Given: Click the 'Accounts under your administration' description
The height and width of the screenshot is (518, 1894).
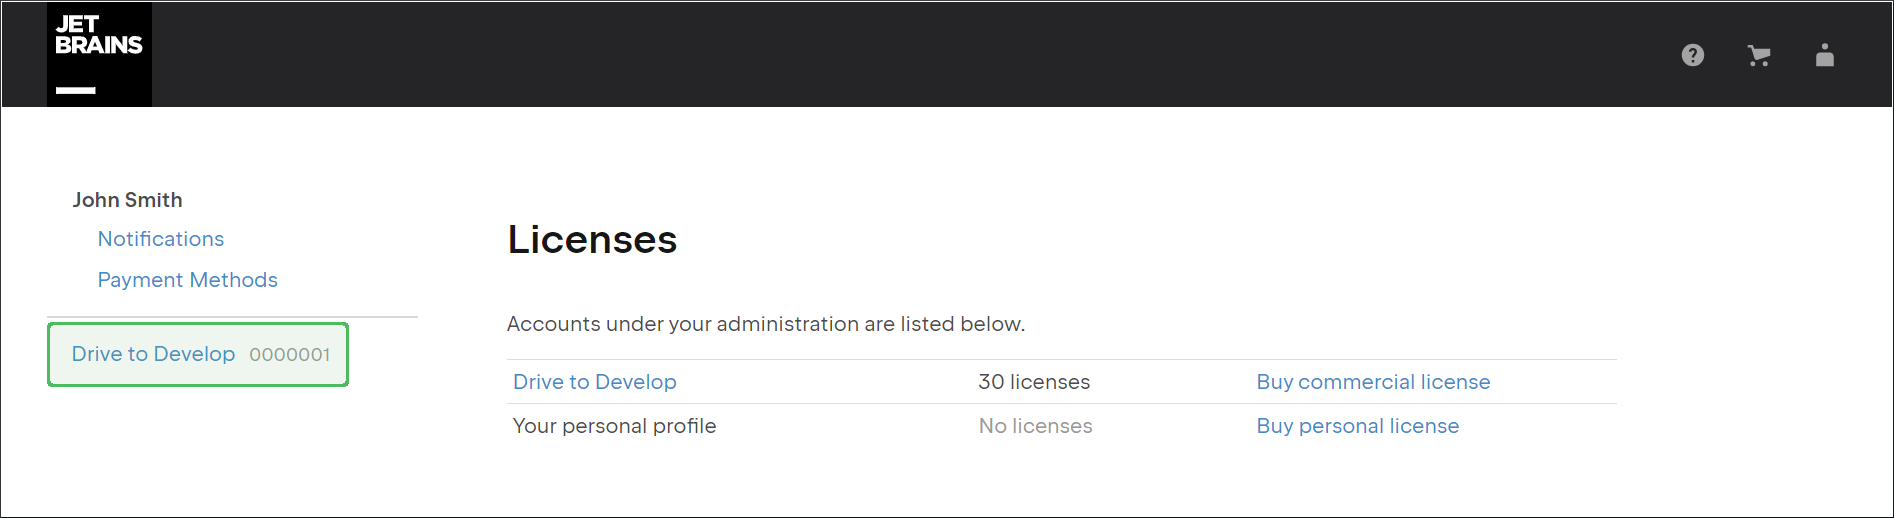Looking at the screenshot, I should click(765, 324).
